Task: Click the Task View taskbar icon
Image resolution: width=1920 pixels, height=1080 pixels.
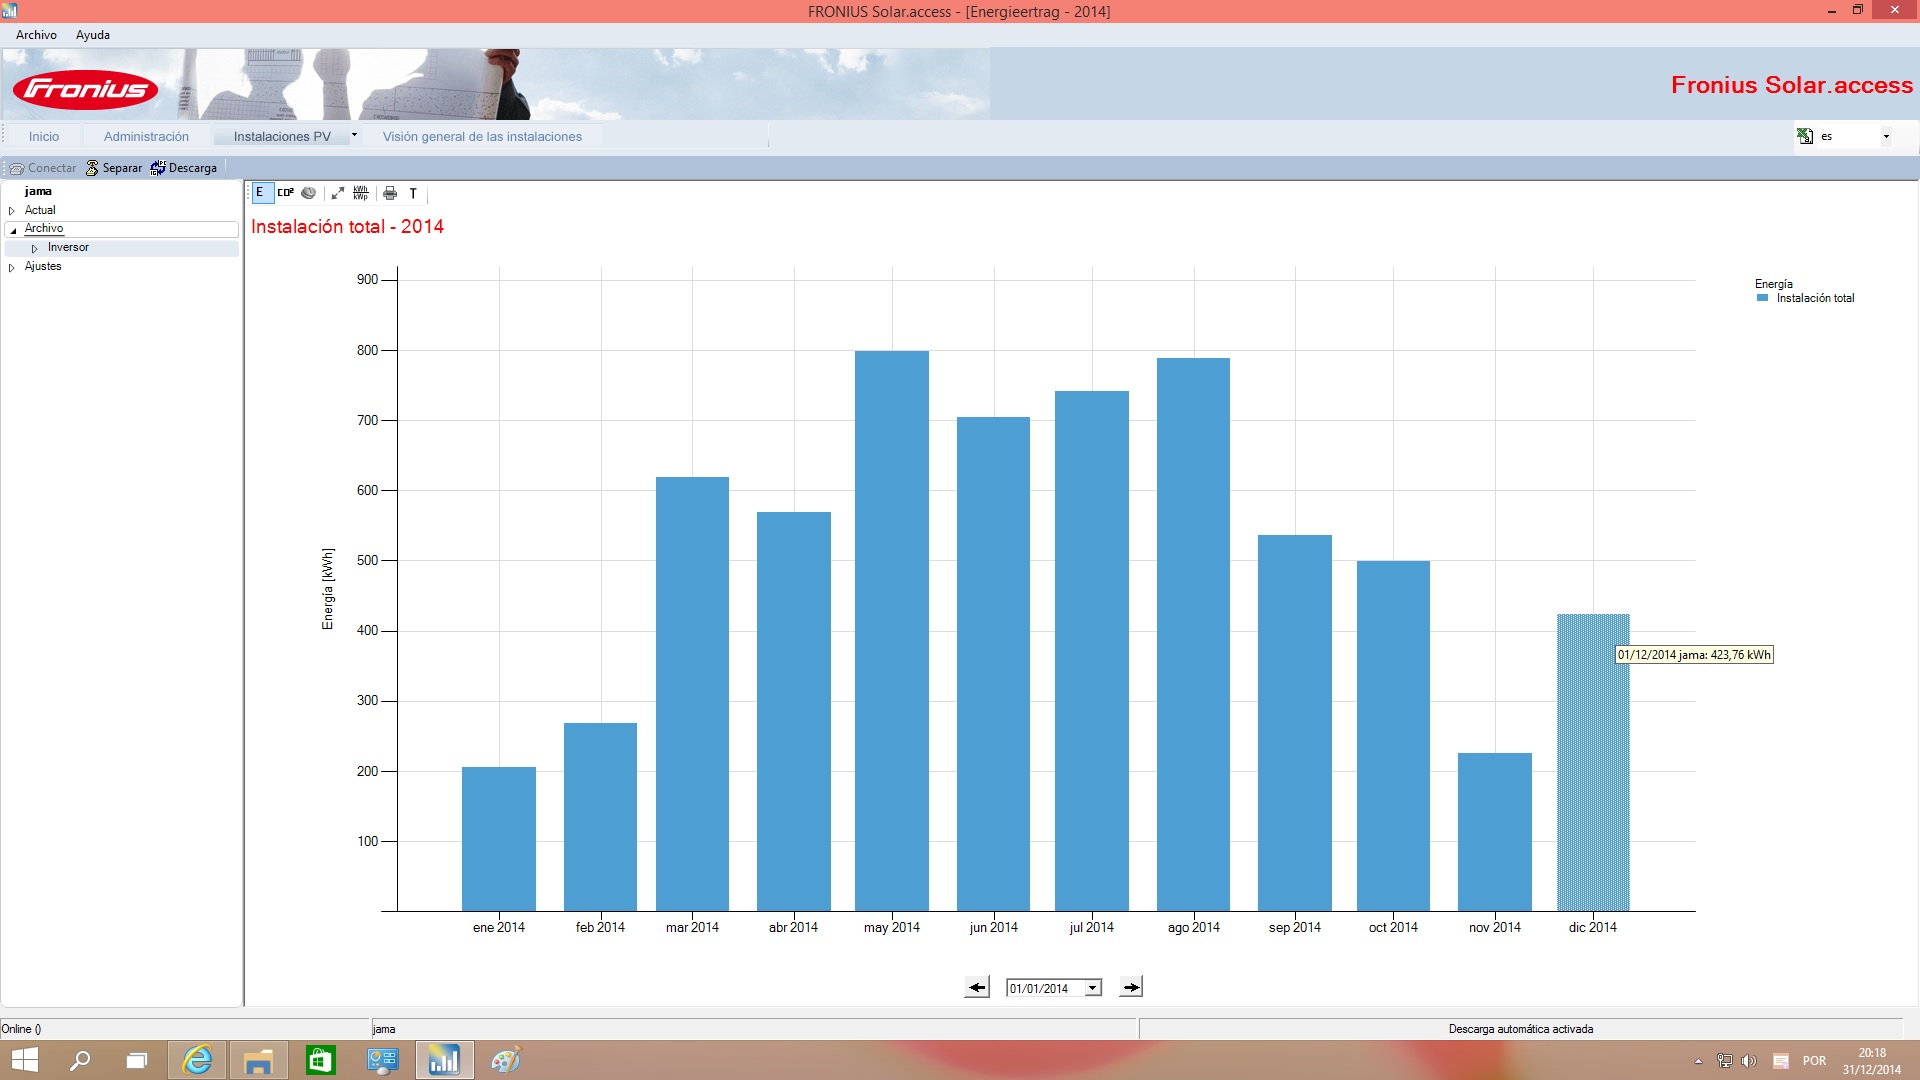Action: [137, 1060]
